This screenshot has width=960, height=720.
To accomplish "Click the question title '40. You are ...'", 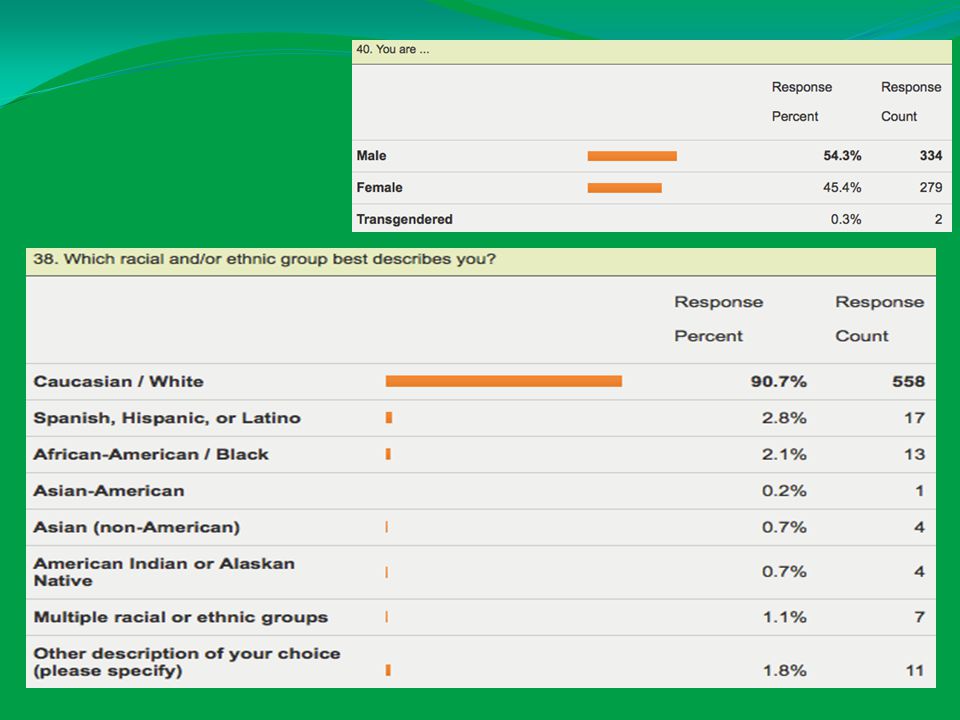I will click(x=392, y=50).
